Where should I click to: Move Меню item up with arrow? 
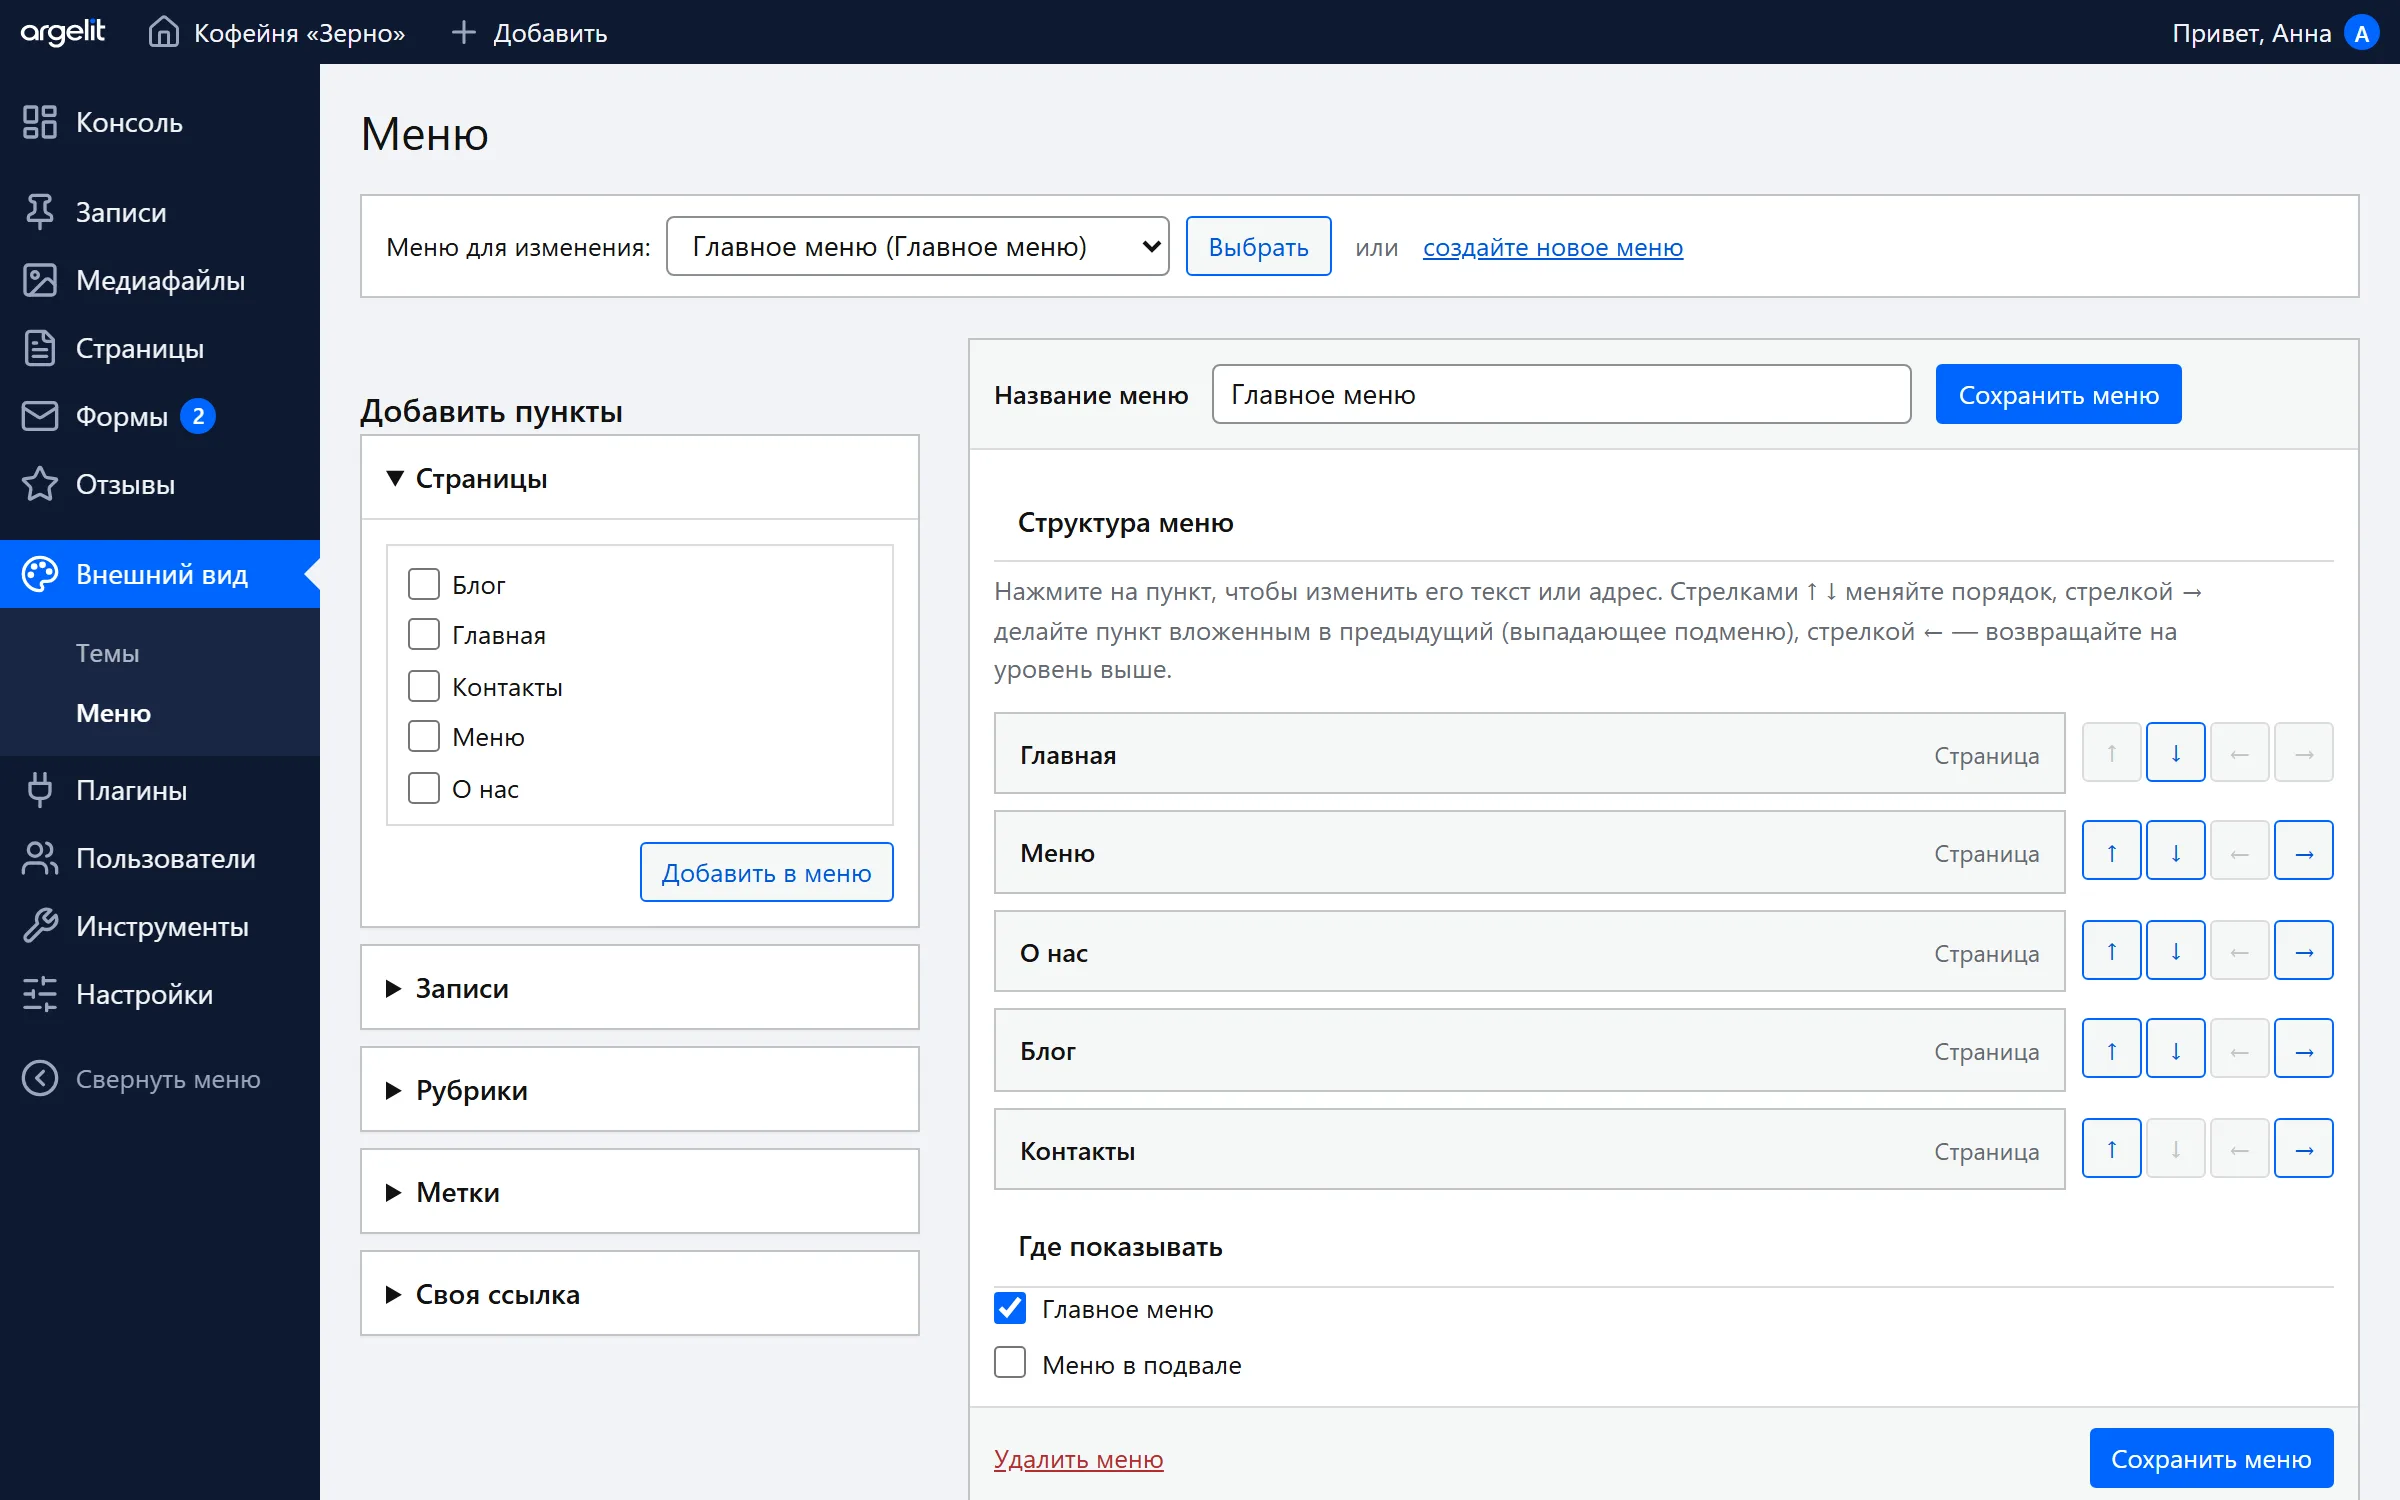pos(2111,851)
